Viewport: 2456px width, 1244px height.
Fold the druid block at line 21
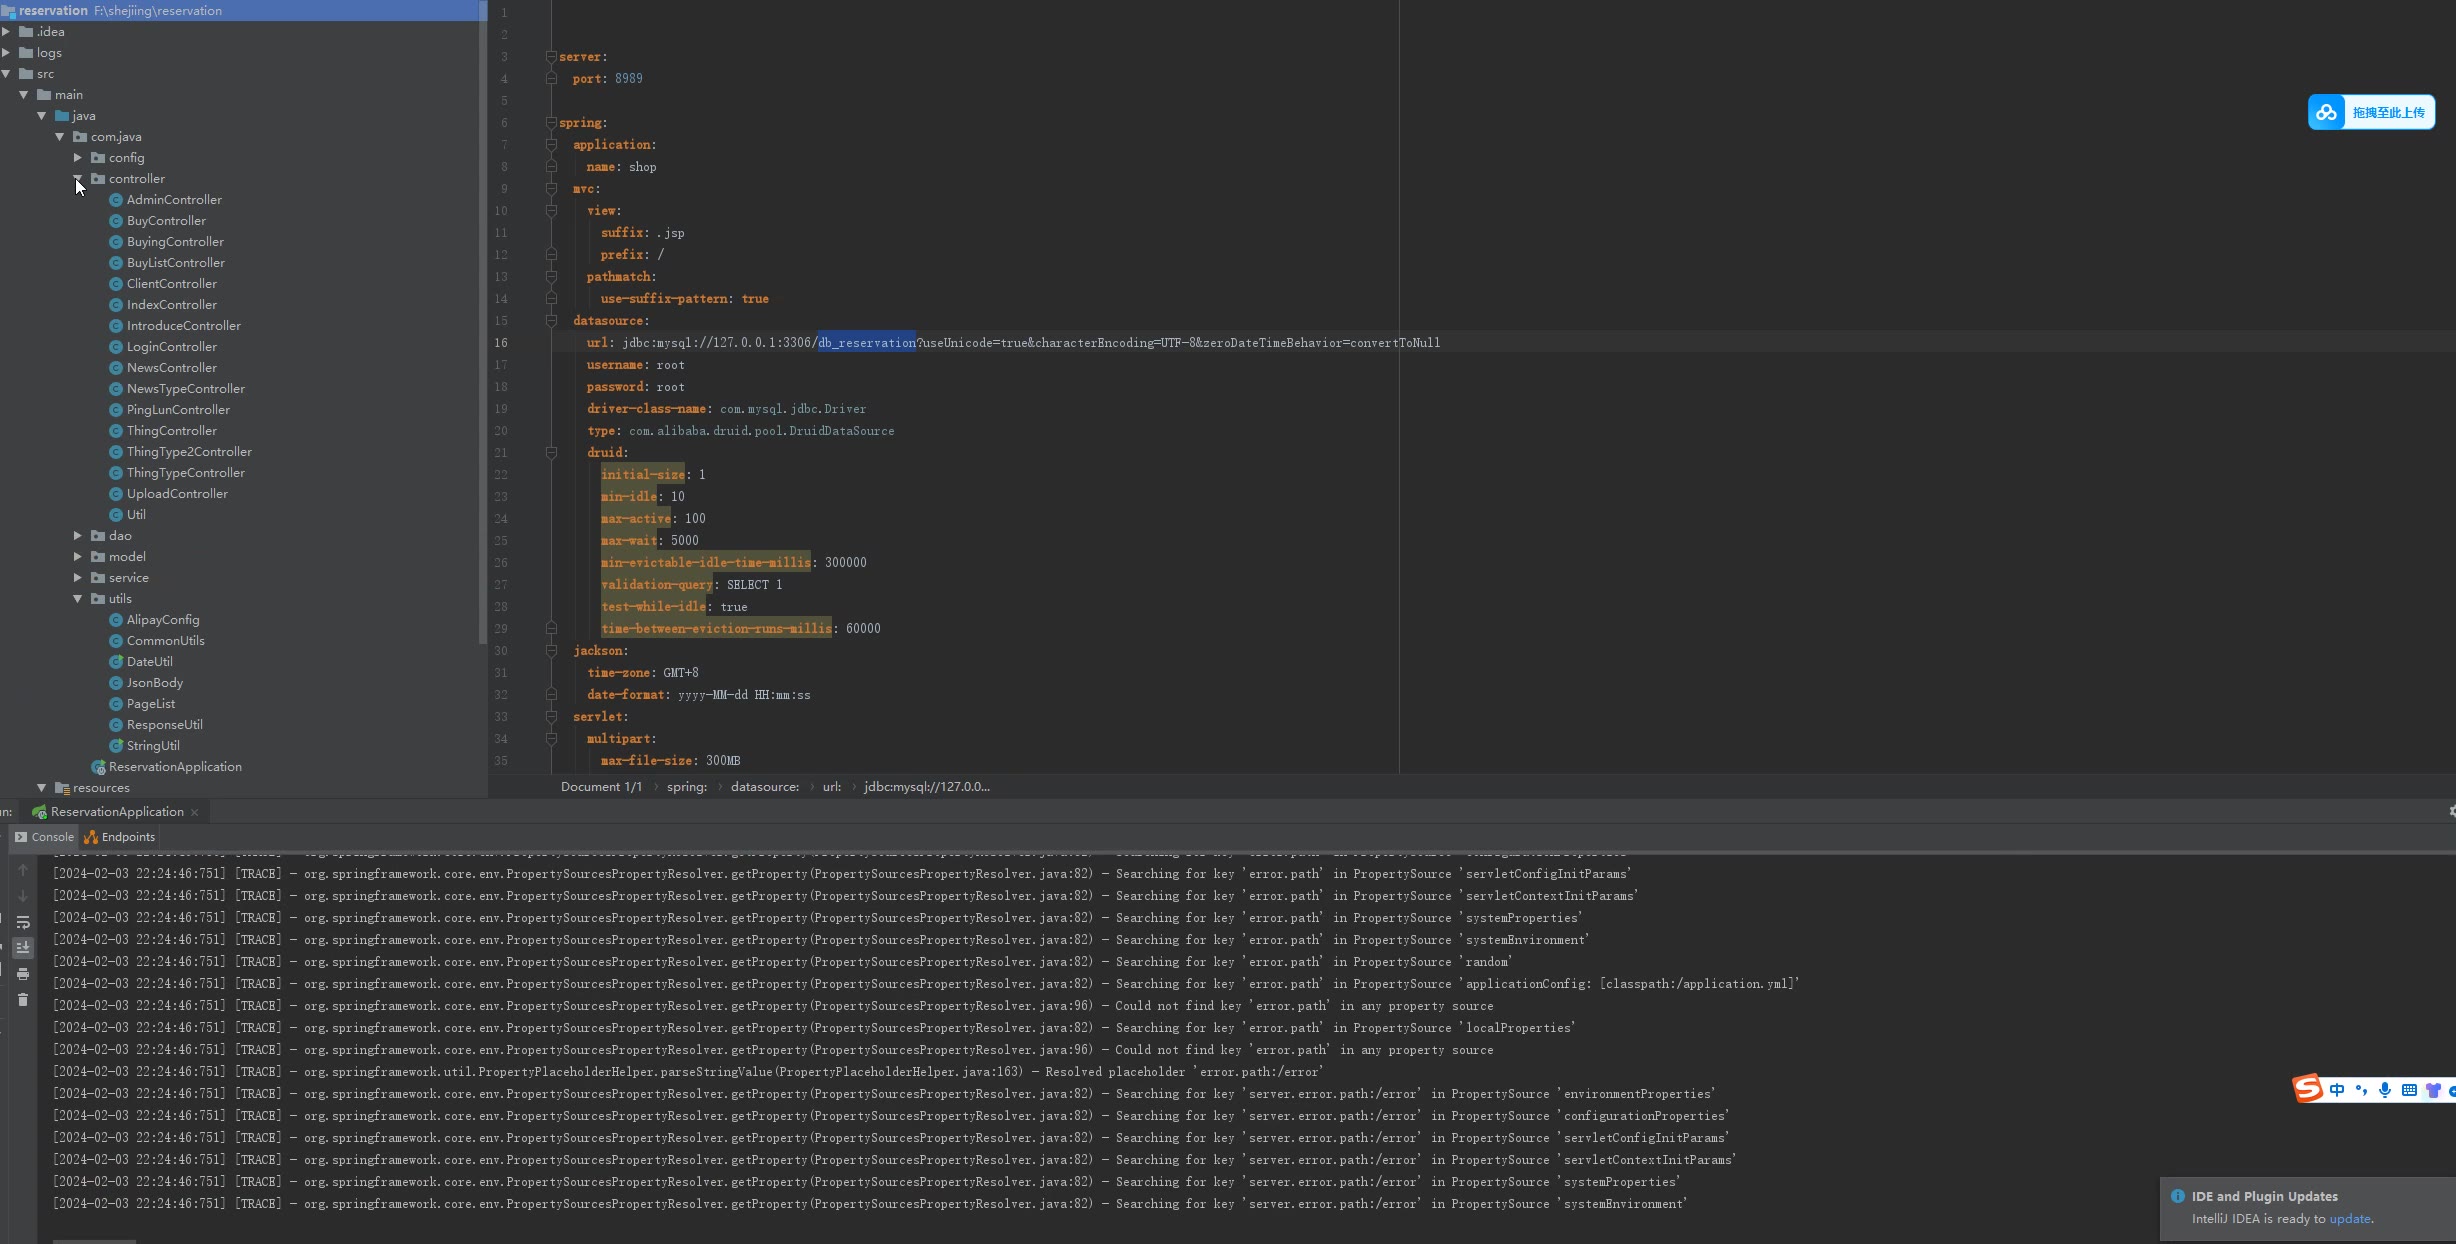pos(551,452)
